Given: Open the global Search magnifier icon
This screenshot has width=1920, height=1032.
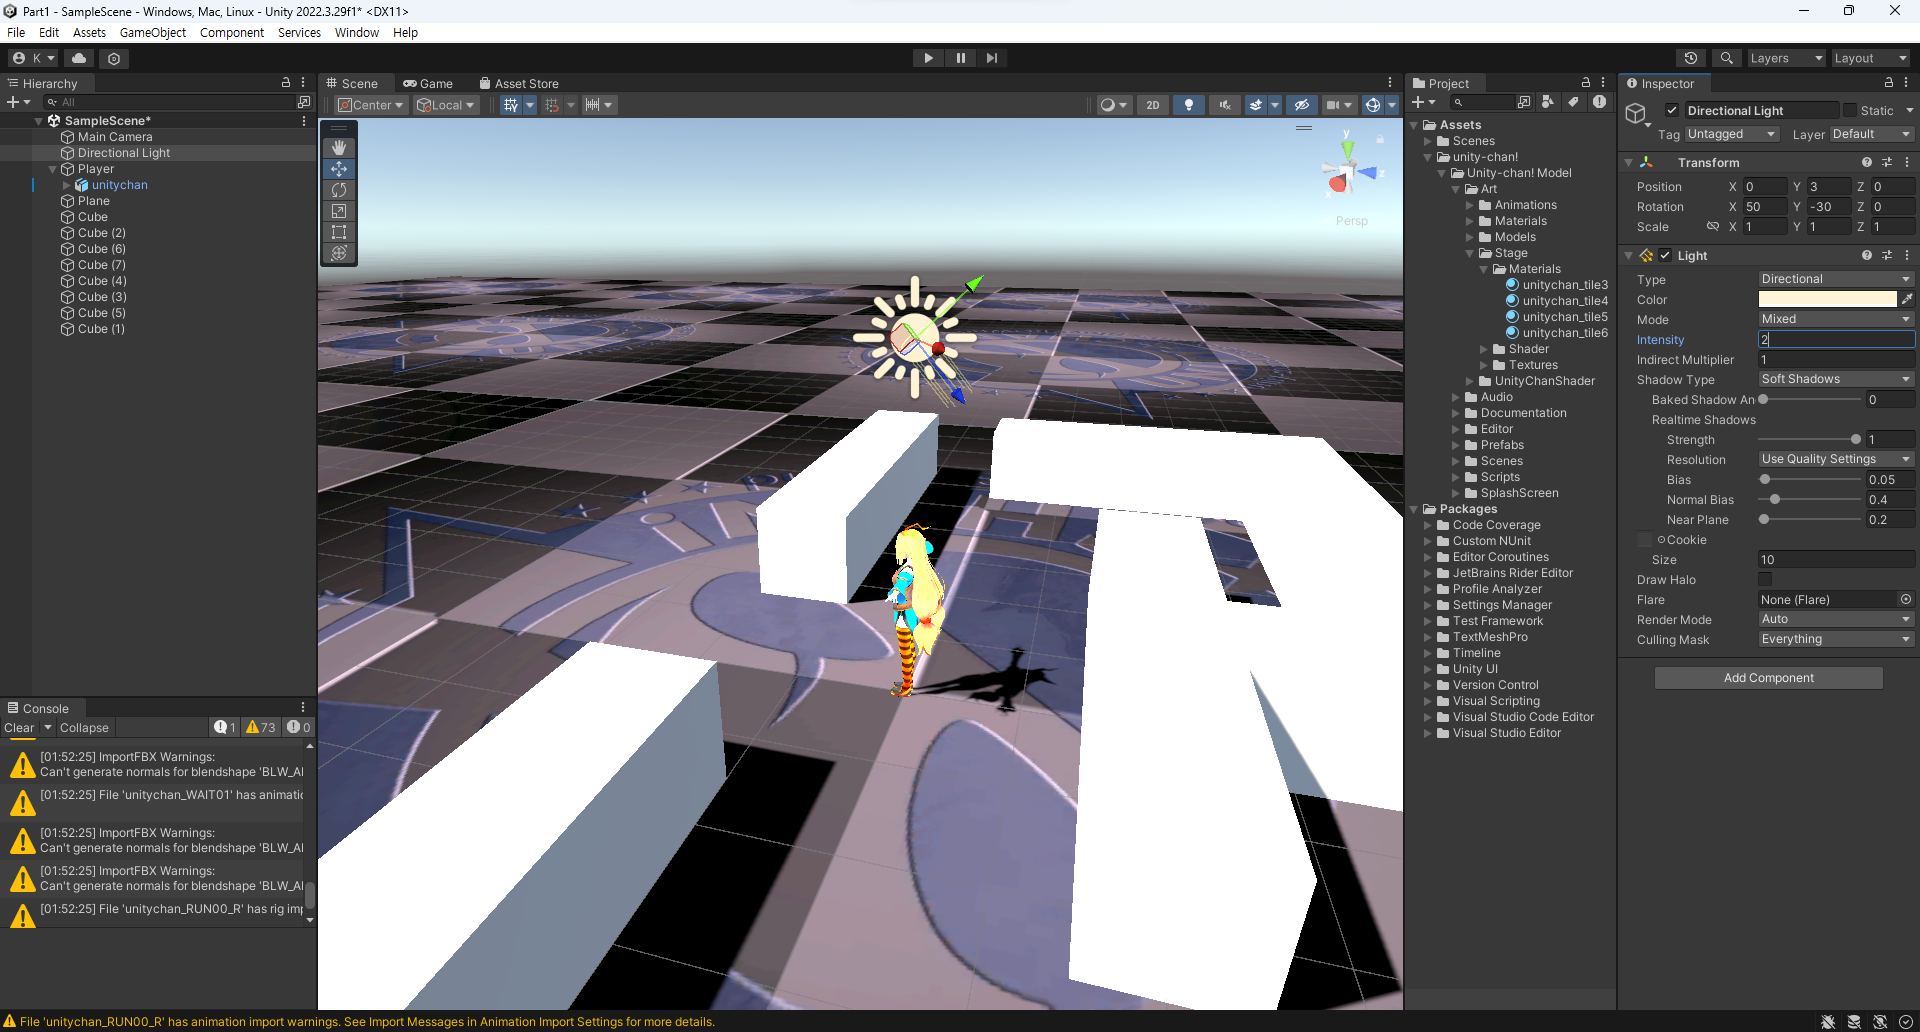Looking at the screenshot, I should [x=1726, y=58].
